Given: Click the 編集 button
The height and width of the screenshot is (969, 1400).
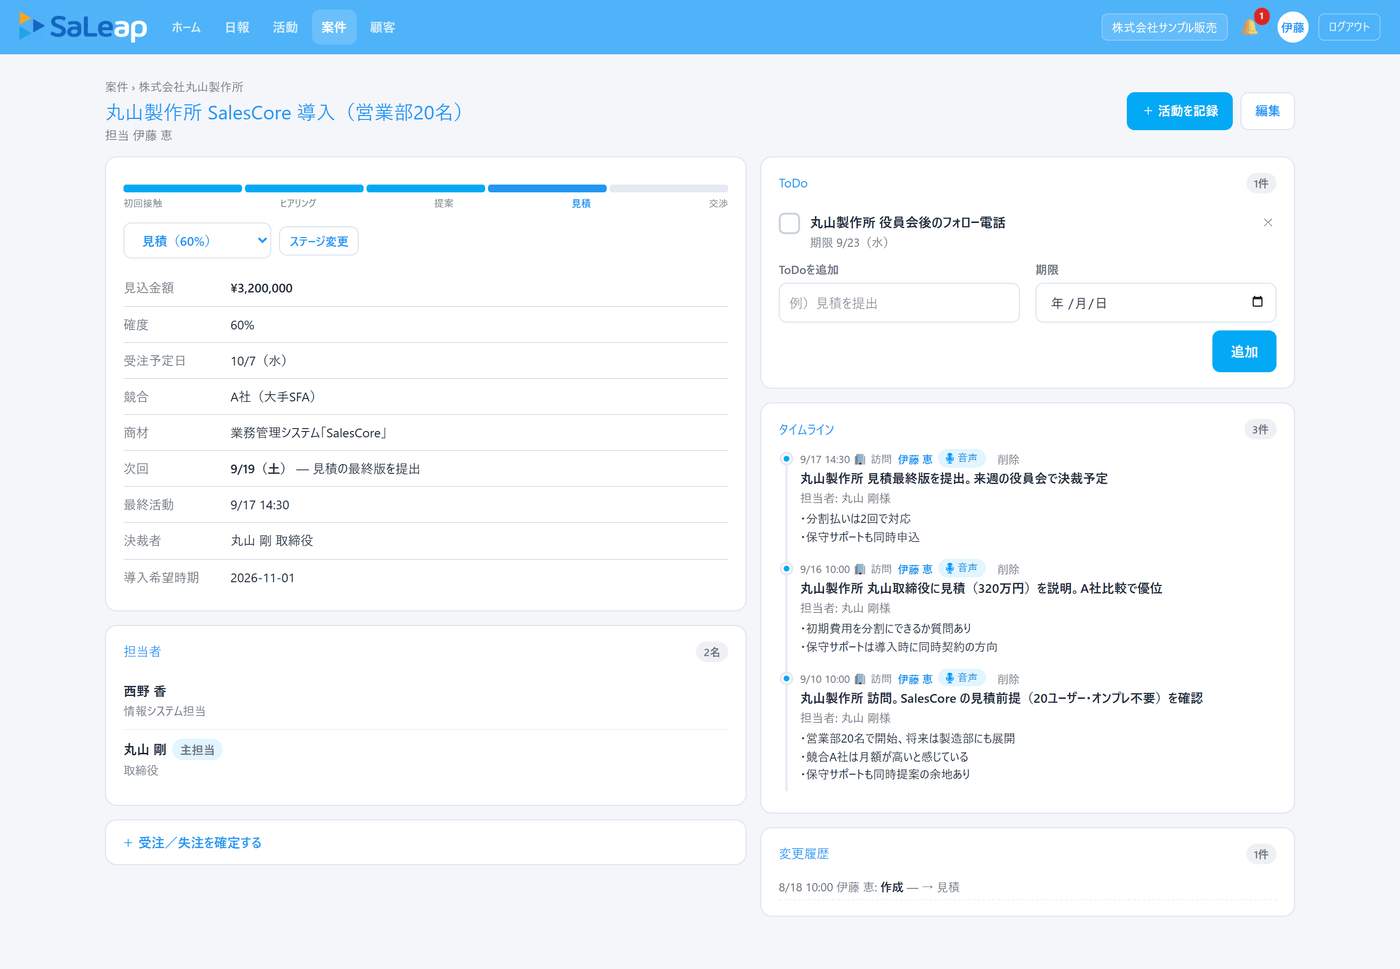Looking at the screenshot, I should pyautogui.click(x=1267, y=111).
